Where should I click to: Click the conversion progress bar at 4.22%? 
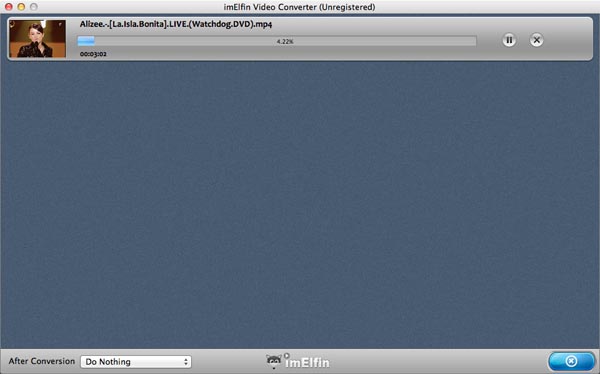click(x=277, y=41)
